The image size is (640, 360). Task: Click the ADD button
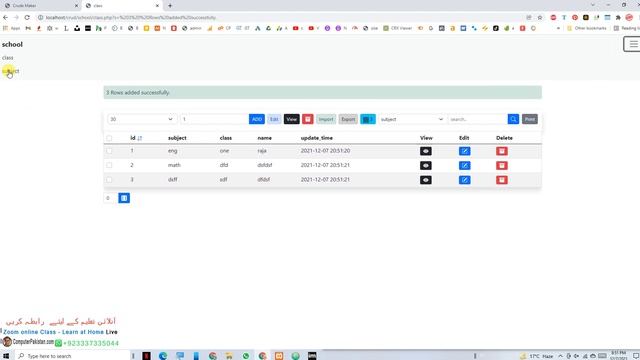pos(257,119)
